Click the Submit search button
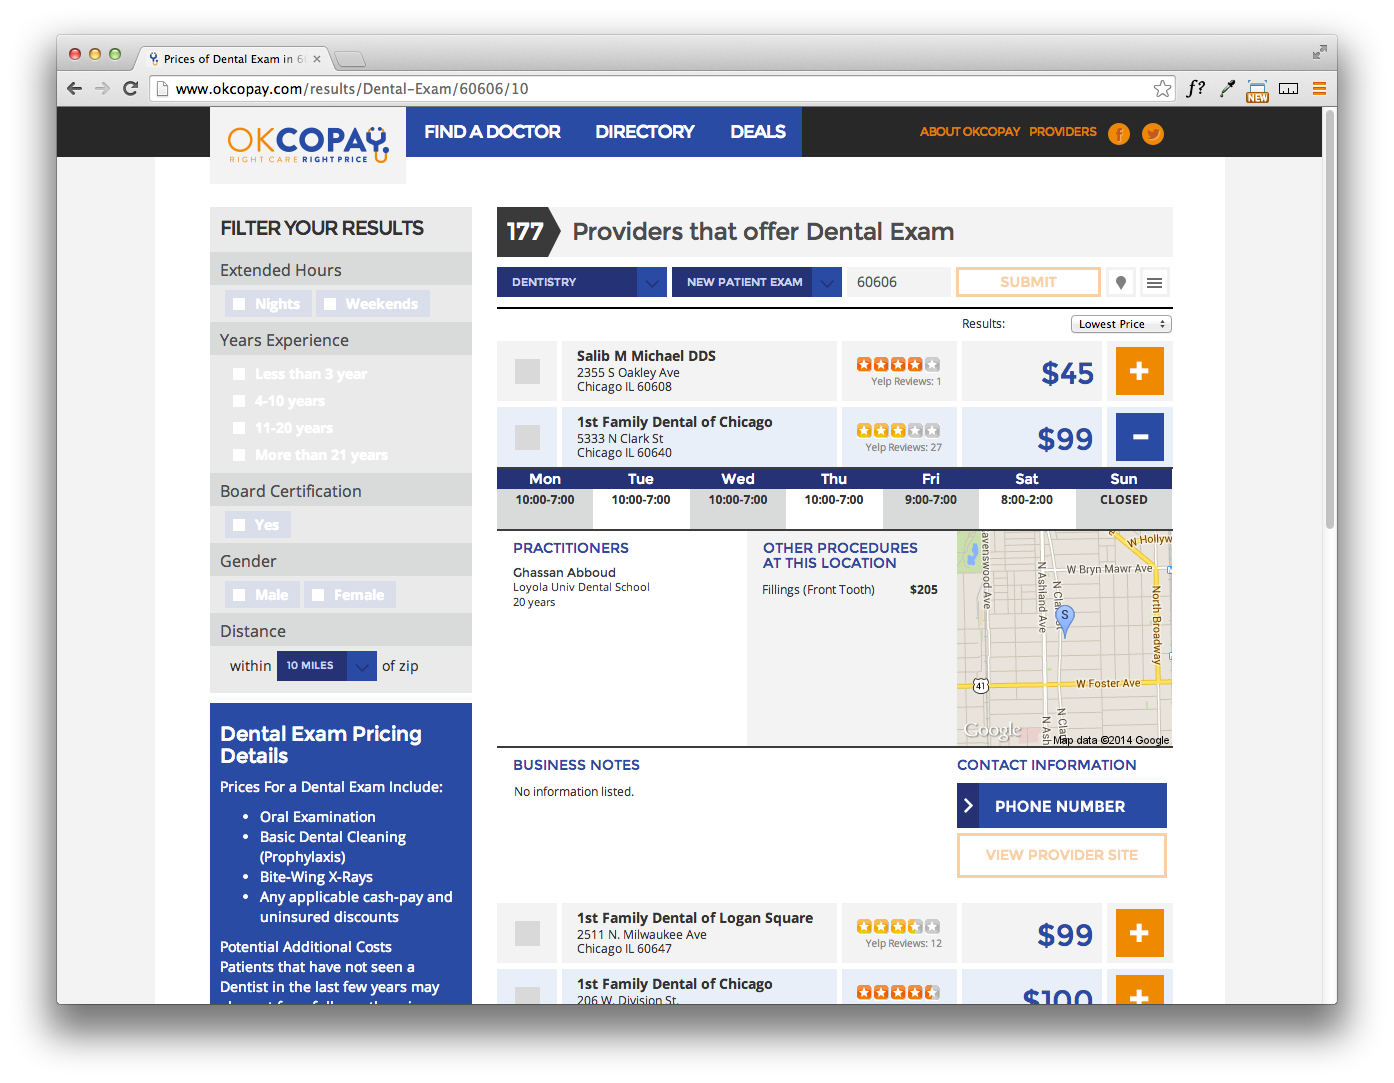The width and height of the screenshot is (1394, 1083). pyautogui.click(x=1028, y=282)
